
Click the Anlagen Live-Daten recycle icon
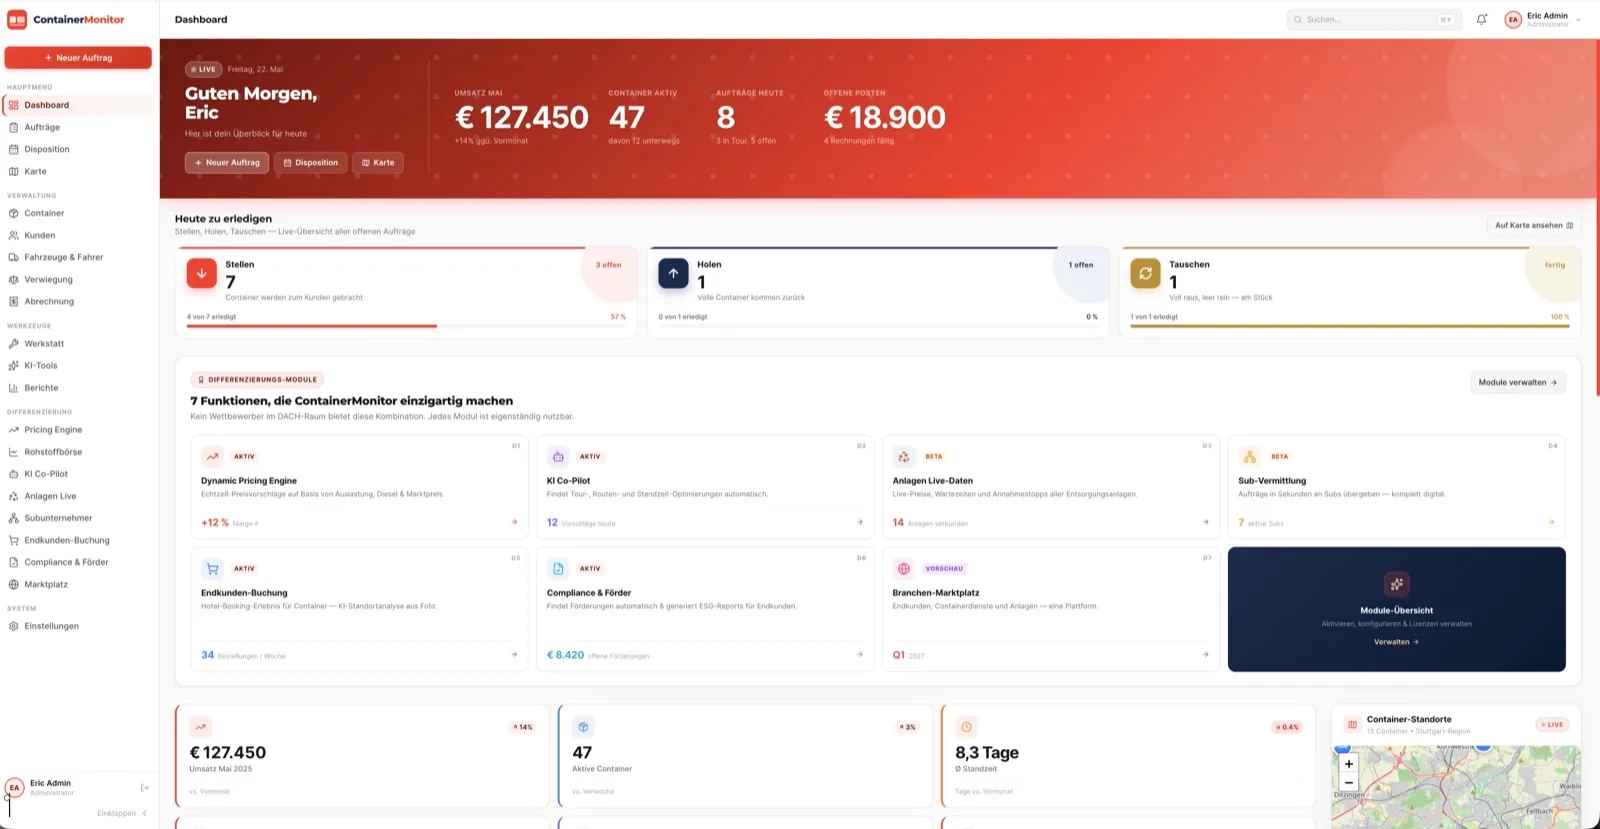904,456
